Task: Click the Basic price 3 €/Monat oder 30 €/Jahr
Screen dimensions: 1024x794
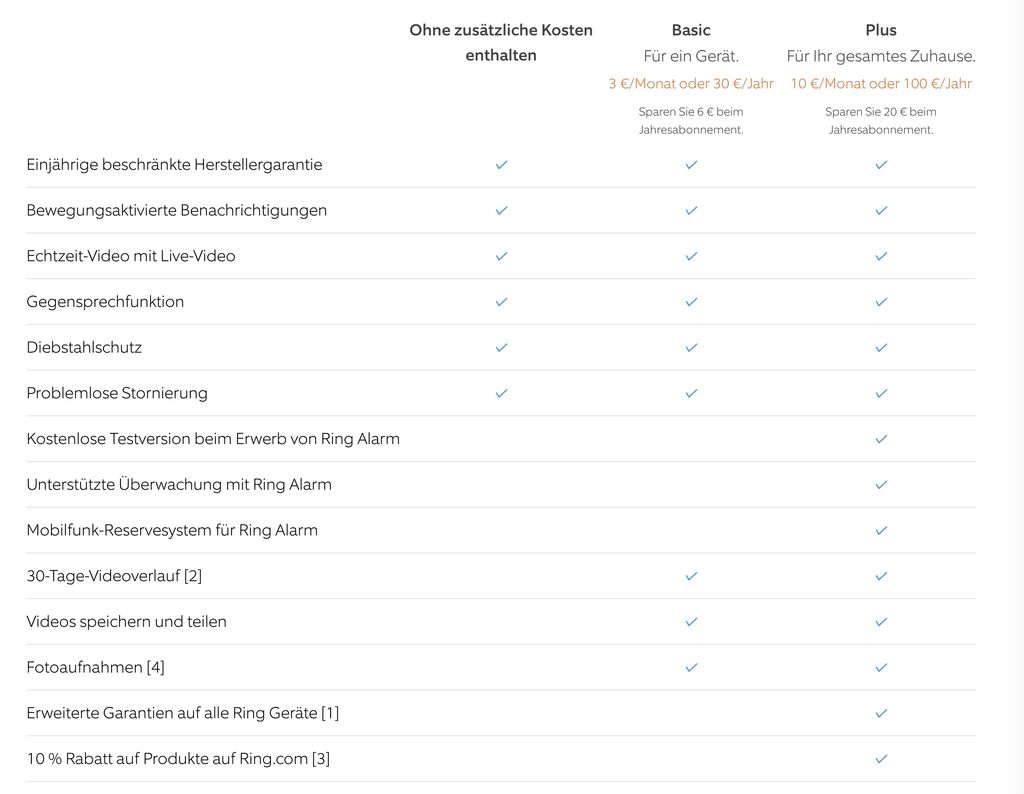Action: [x=691, y=84]
